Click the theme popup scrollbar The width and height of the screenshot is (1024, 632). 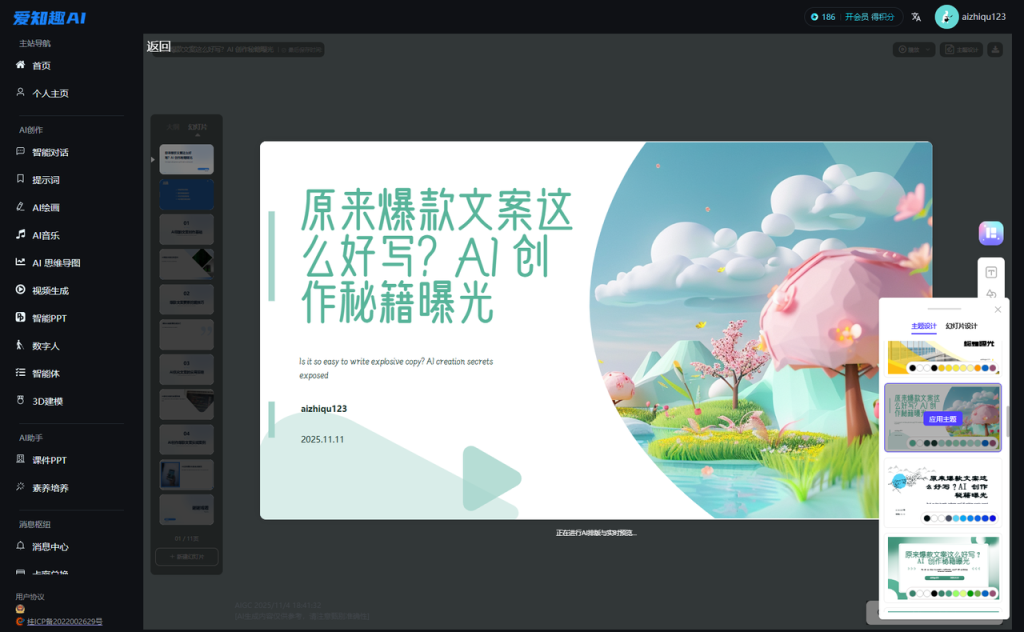(x=1008, y=421)
